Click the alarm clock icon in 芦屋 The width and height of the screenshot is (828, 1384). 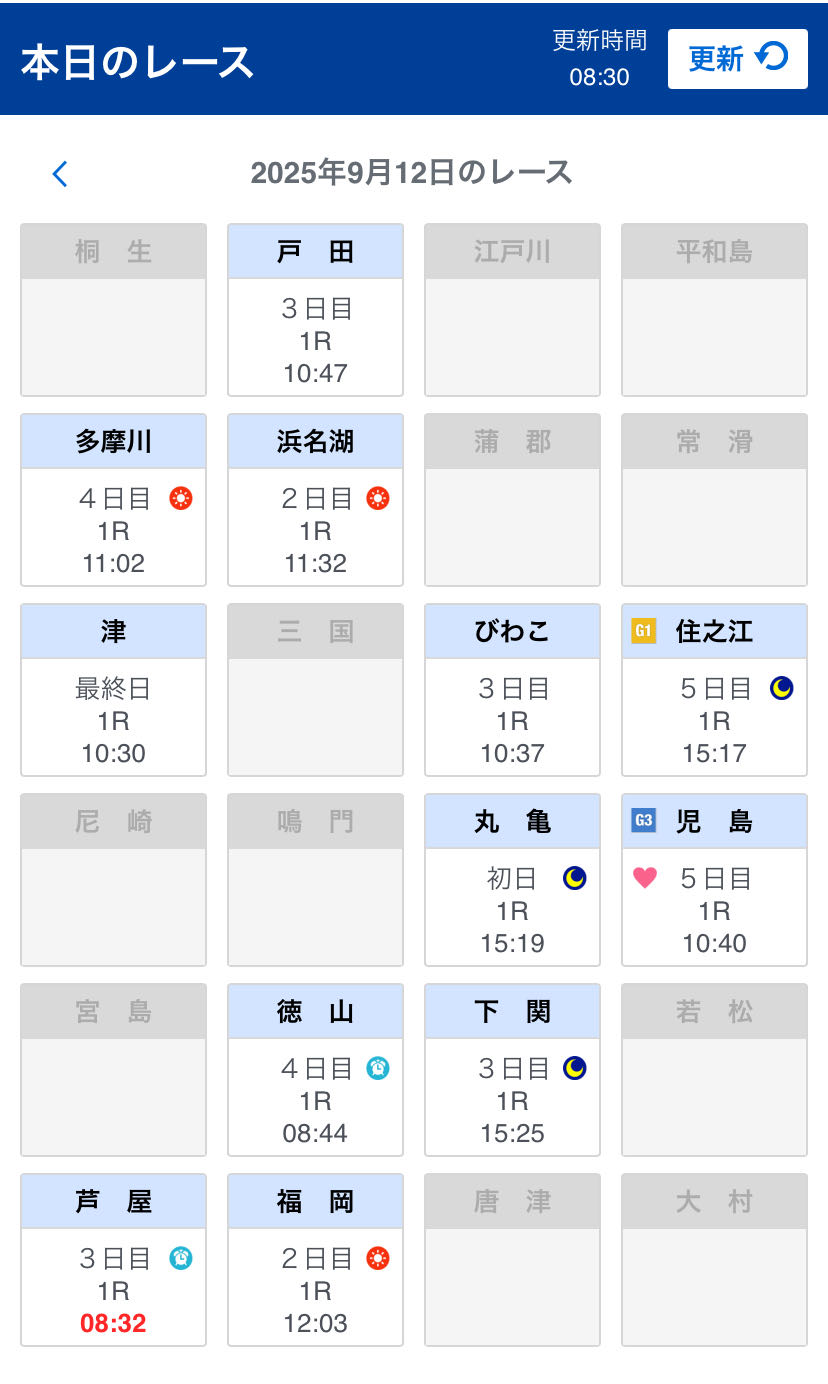point(180,1258)
